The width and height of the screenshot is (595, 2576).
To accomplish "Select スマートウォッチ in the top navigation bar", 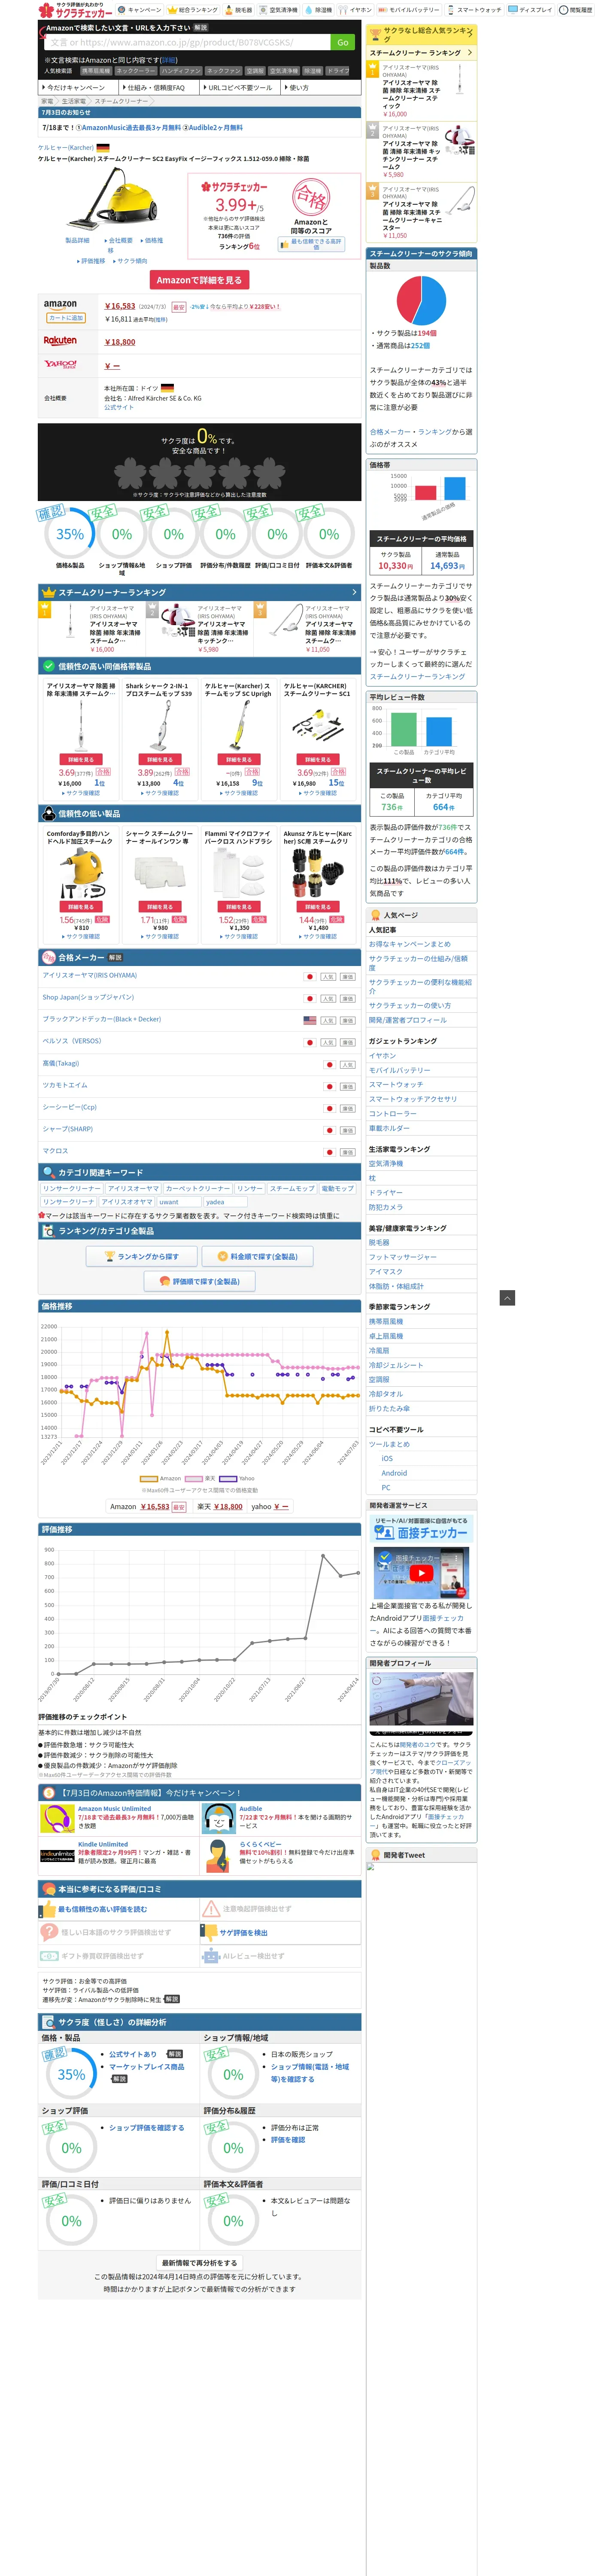I will pos(475,10).
